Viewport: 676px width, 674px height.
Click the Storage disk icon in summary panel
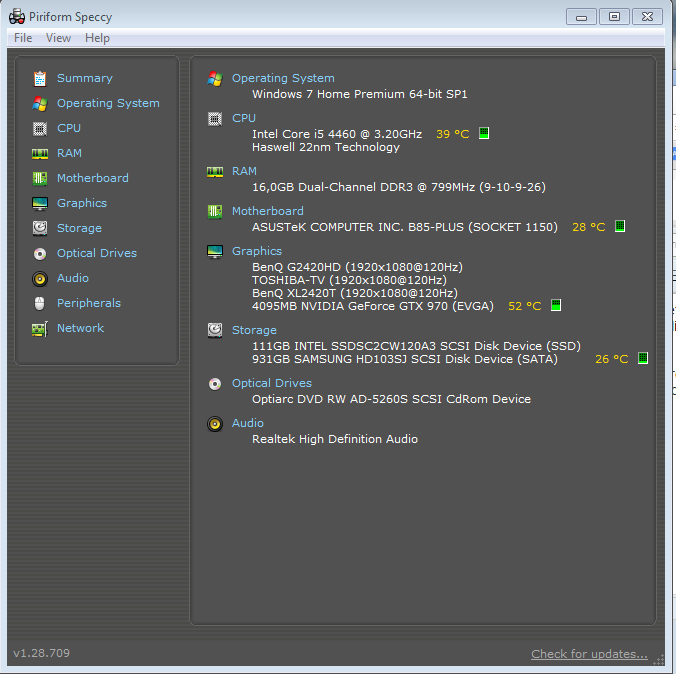(x=215, y=330)
